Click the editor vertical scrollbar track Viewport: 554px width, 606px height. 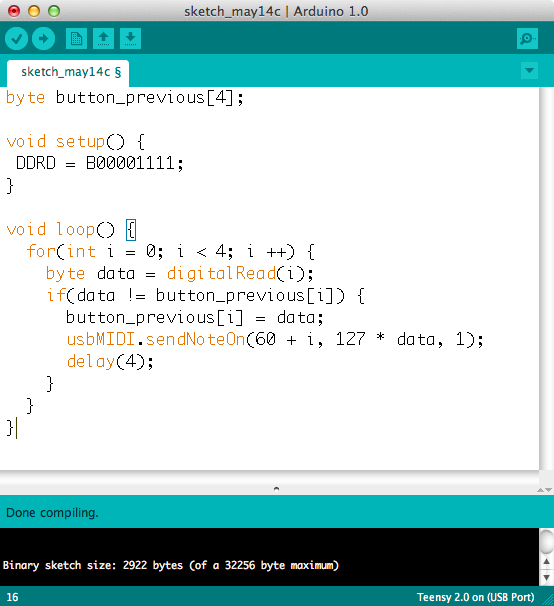coord(547,278)
